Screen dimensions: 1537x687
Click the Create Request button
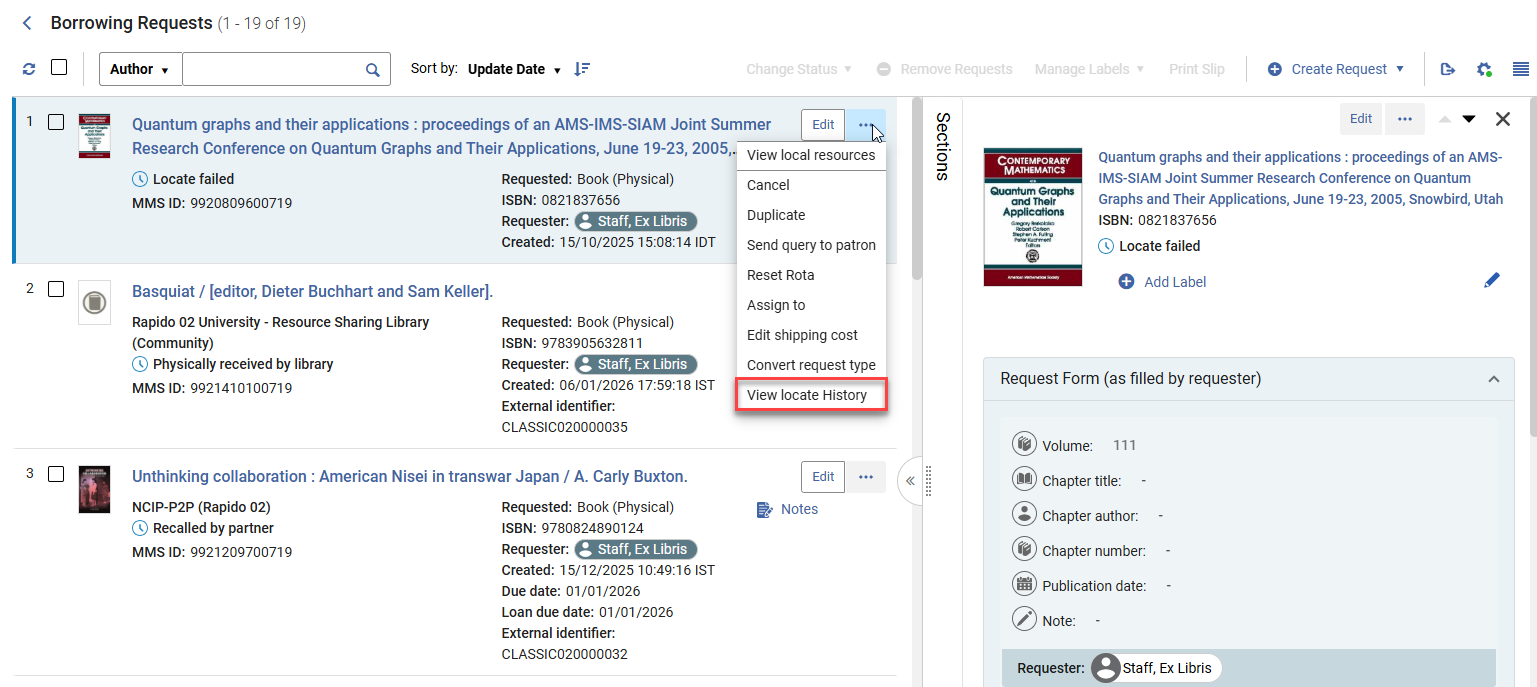point(1328,69)
